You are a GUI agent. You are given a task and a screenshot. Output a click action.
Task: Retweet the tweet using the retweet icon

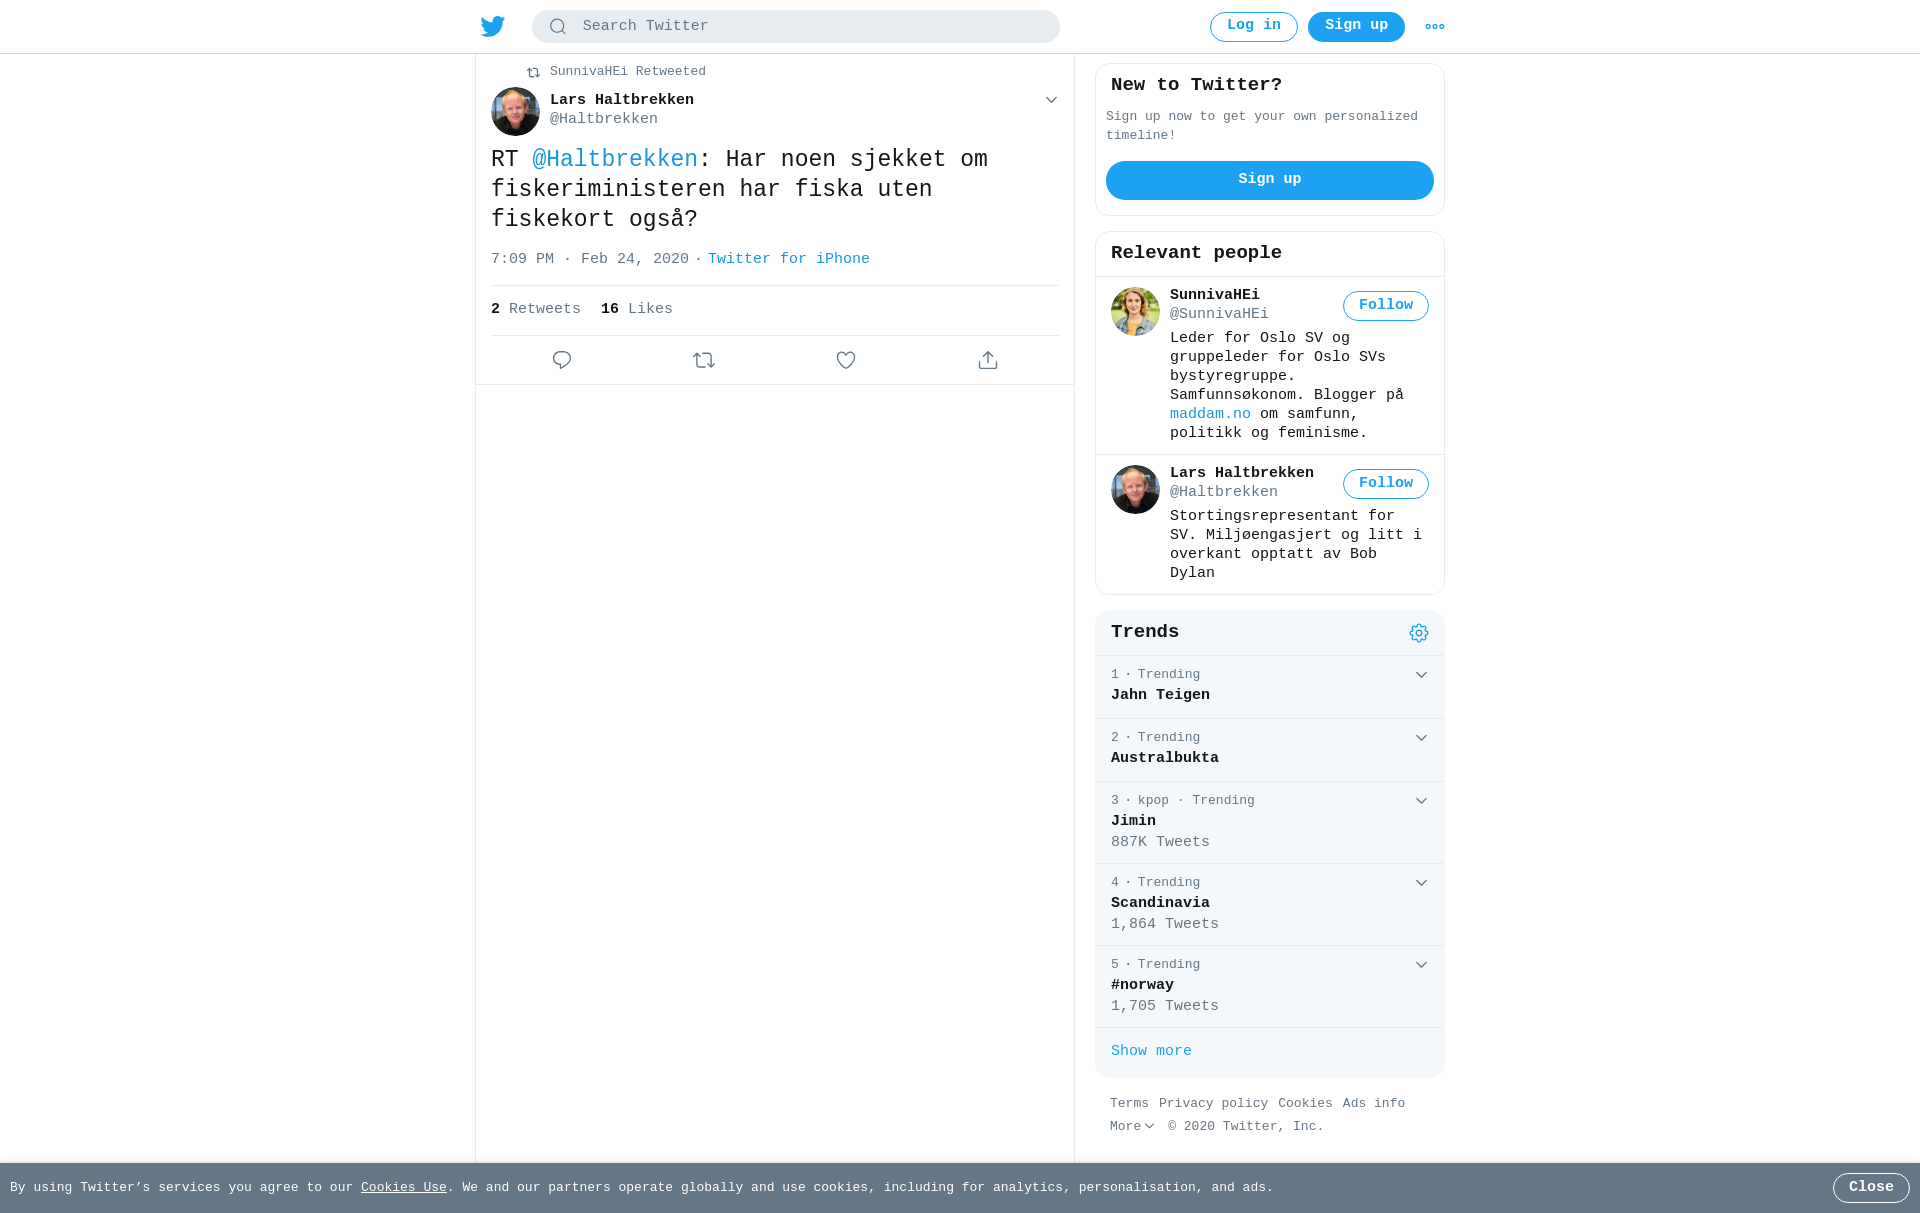click(704, 360)
